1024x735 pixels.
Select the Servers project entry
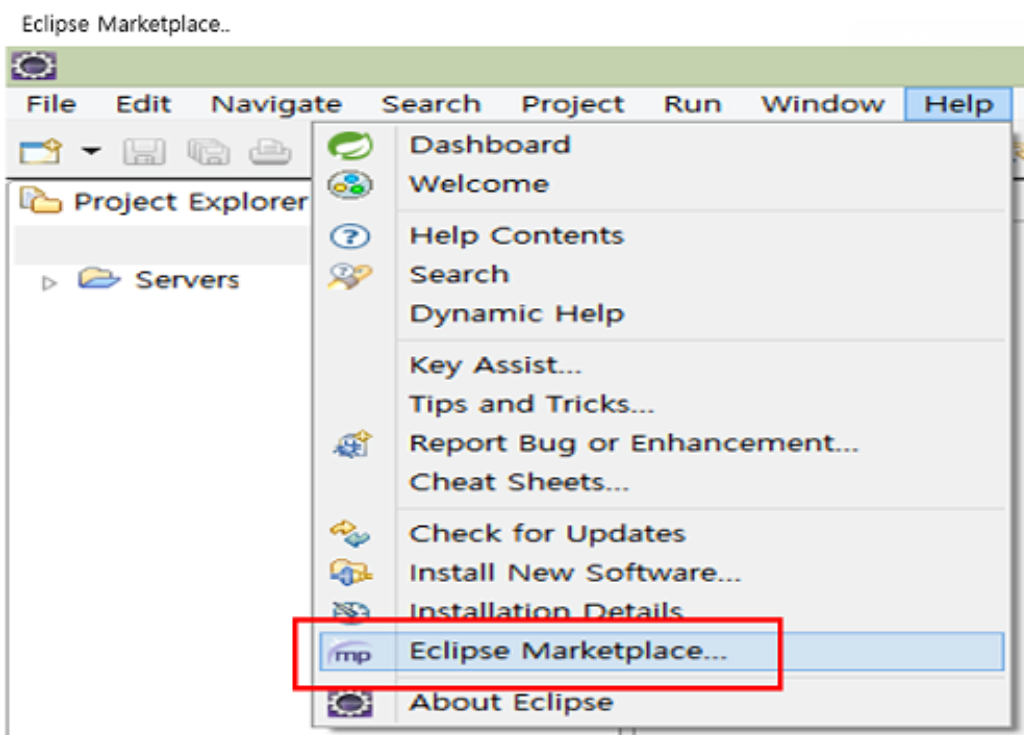[x=187, y=280]
